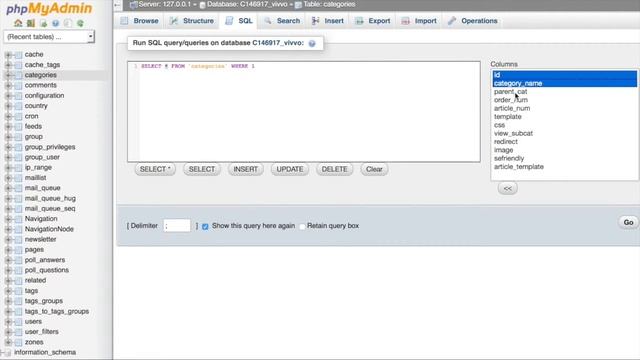Viewport: 640px width, 360px height.
Task: Toggle Show this query here again checkbox
Action: click(x=205, y=227)
